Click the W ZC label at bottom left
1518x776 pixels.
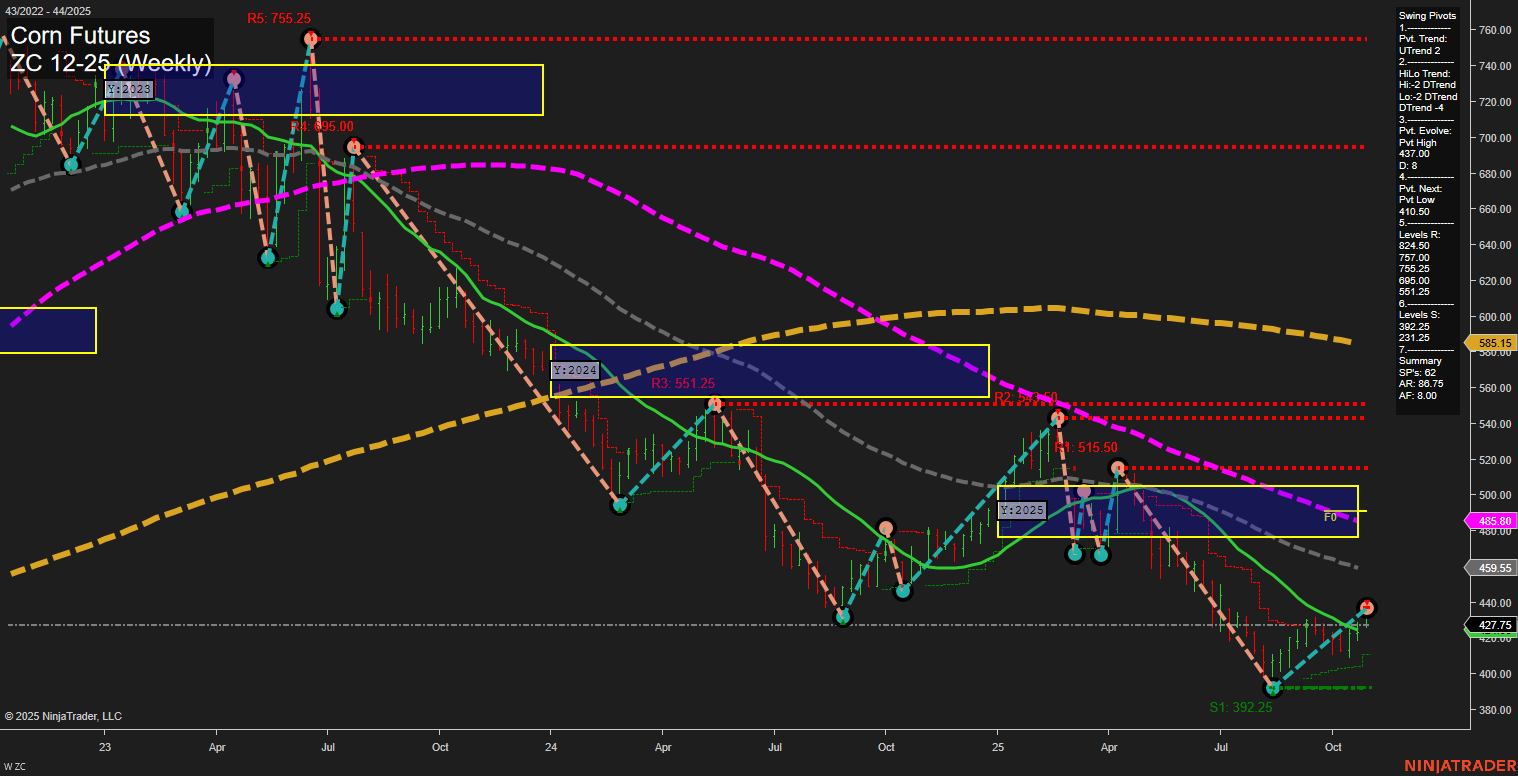[x=13, y=766]
